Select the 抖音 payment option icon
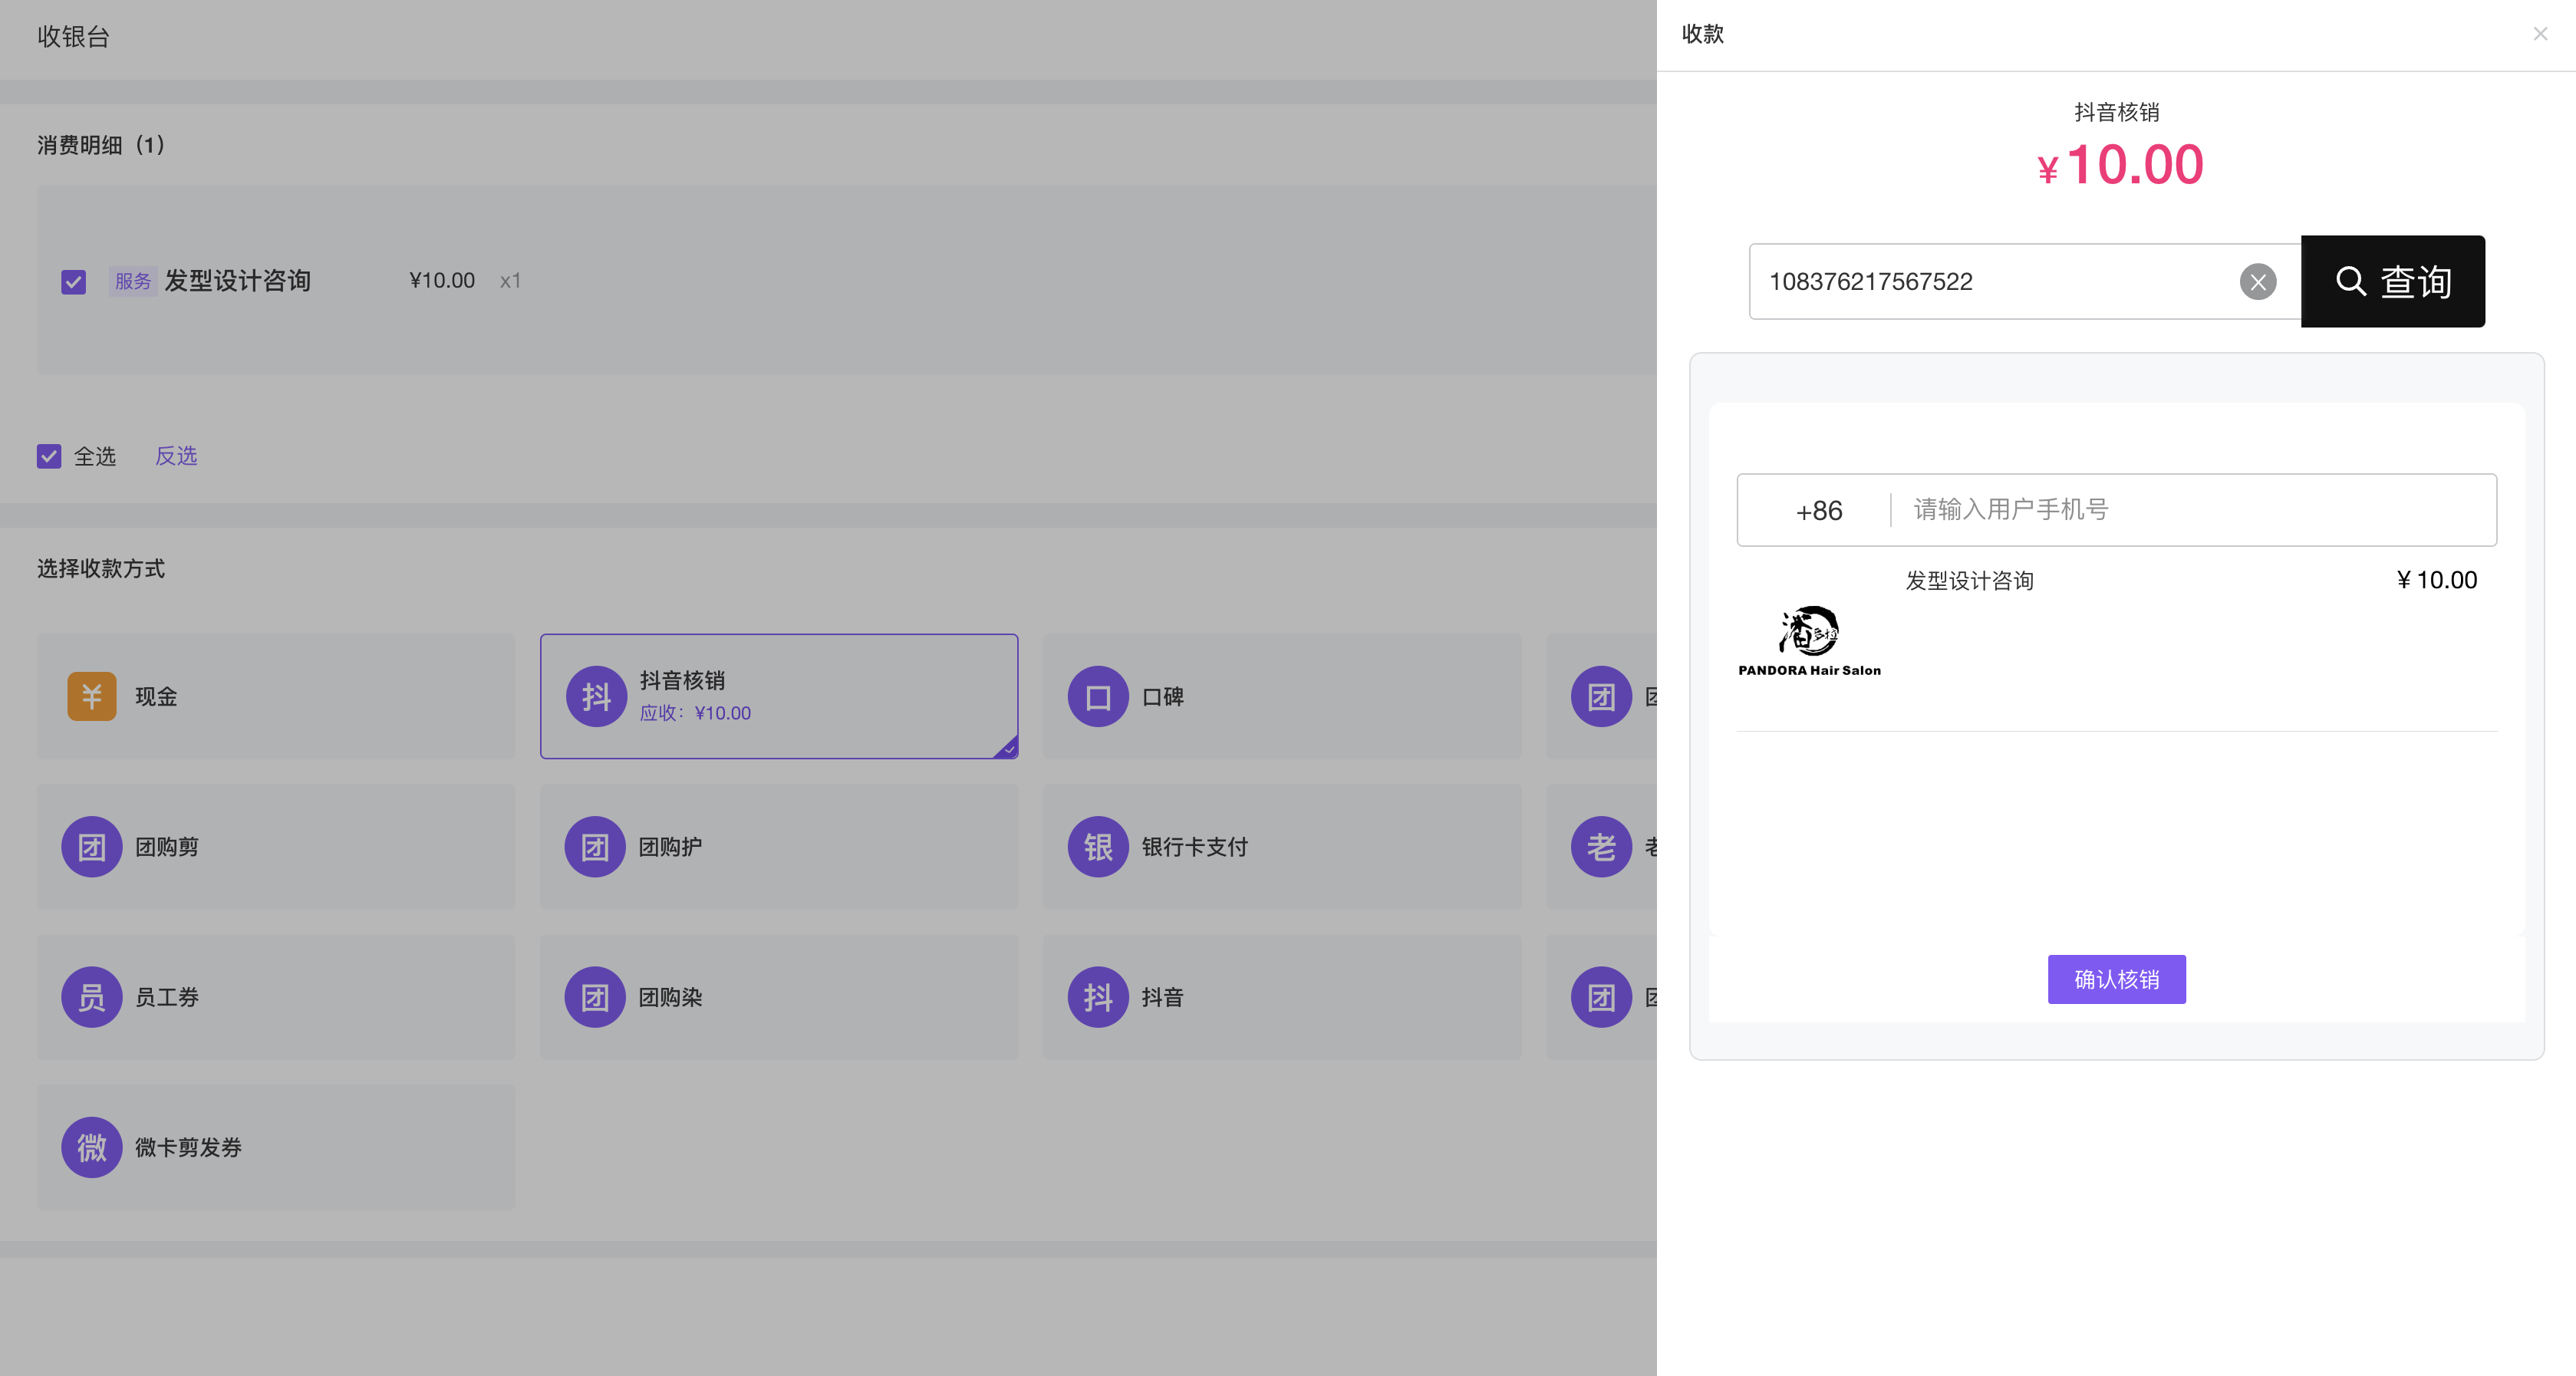 click(x=1098, y=997)
